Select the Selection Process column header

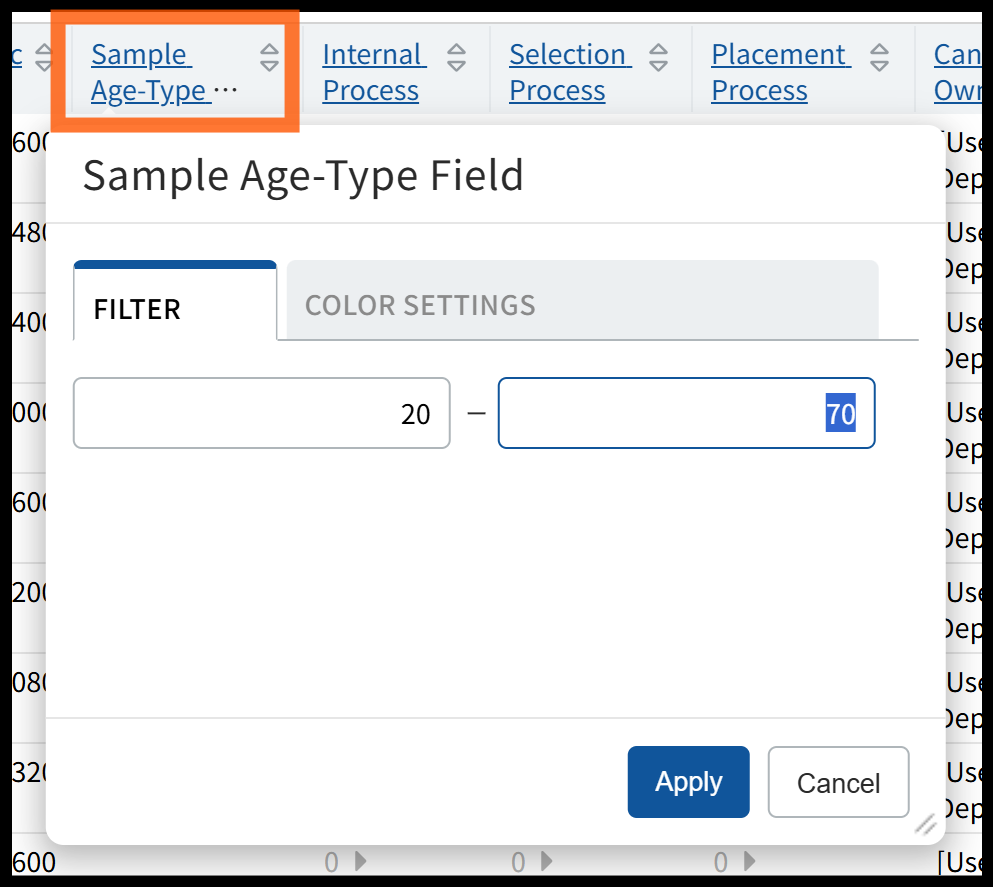[567, 72]
